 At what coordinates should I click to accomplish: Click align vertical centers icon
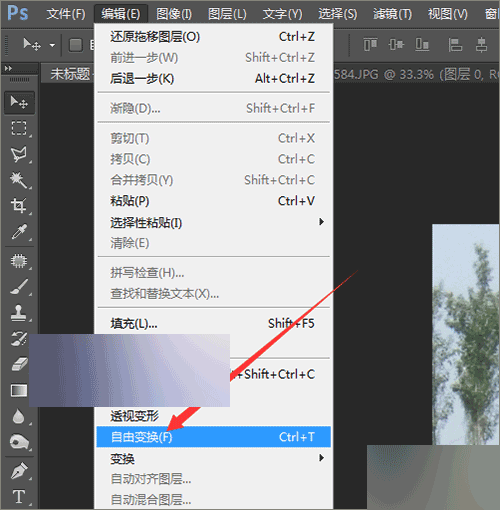coord(396,44)
